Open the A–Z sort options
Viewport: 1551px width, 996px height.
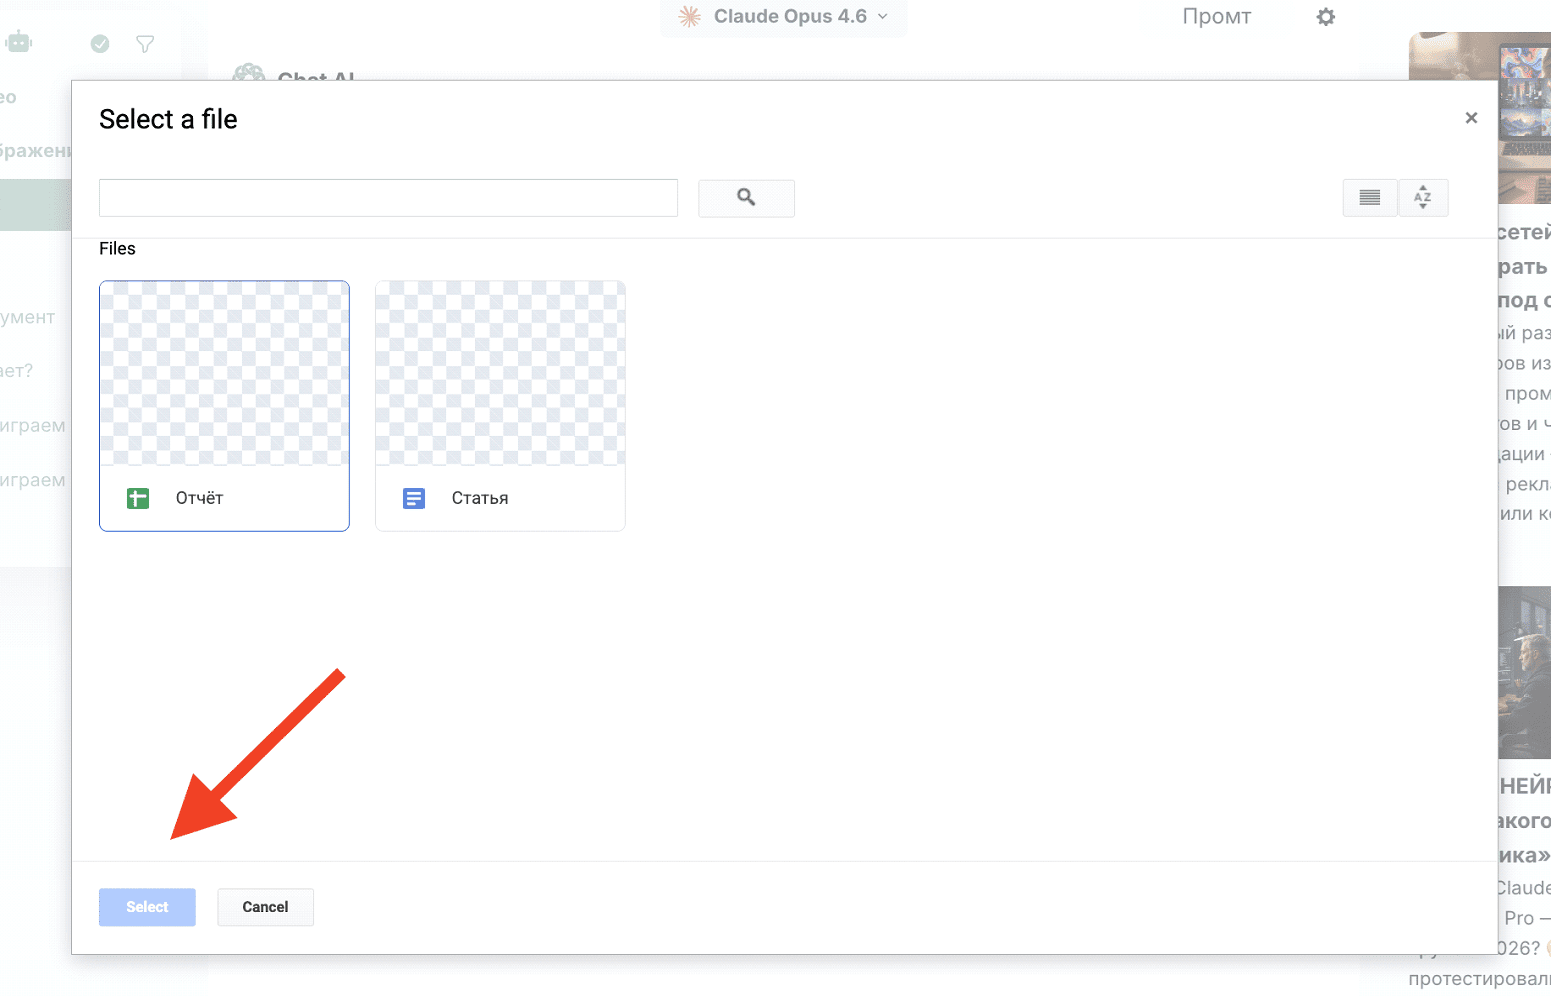click(x=1423, y=198)
